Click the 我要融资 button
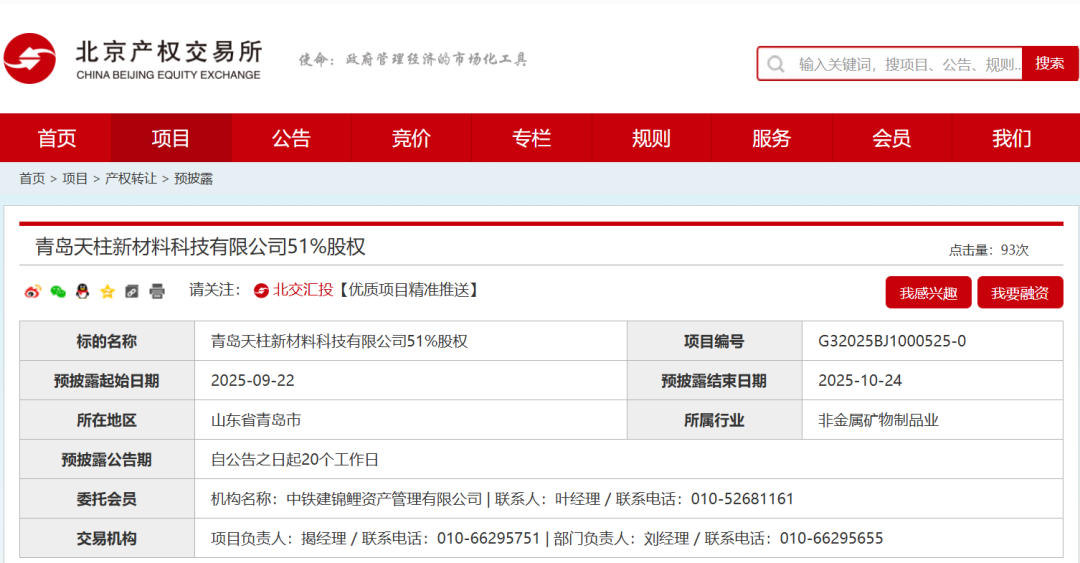The width and height of the screenshot is (1080, 563). click(1020, 293)
